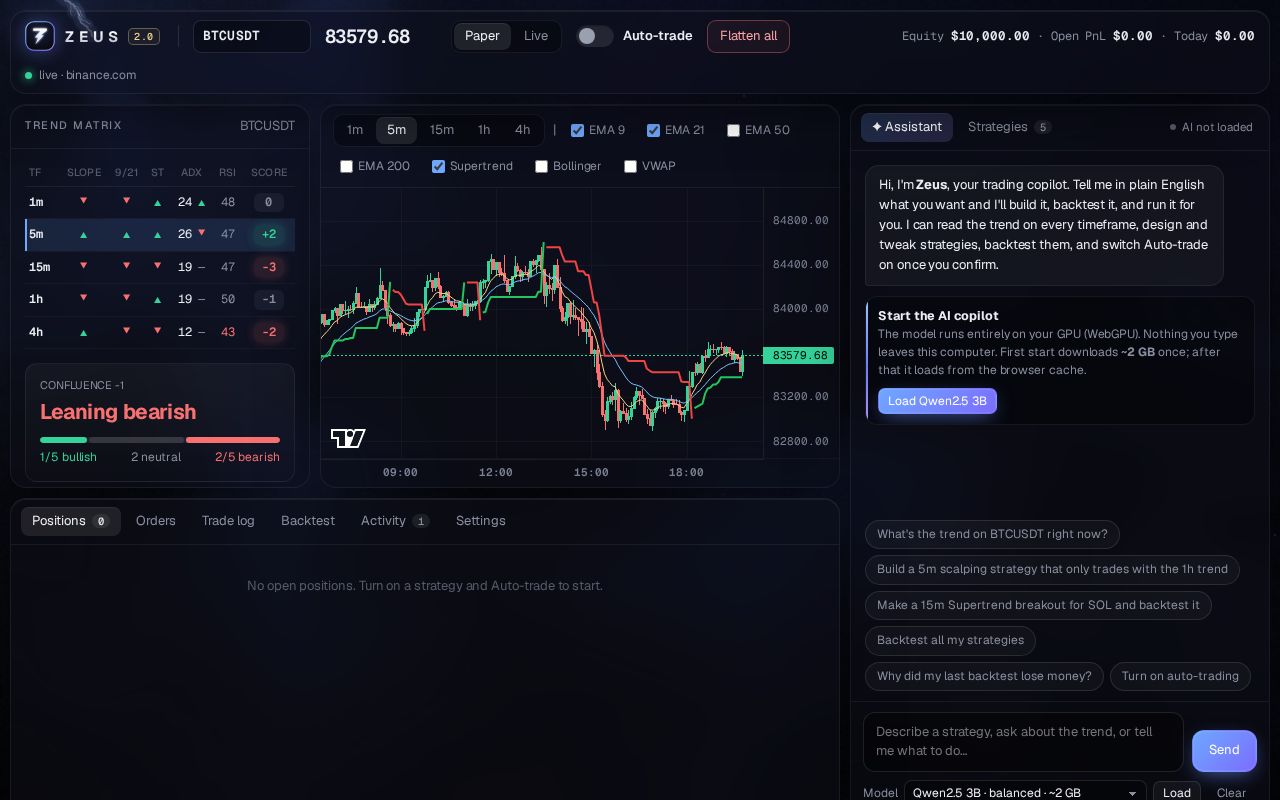Uncheck the EMA 9 indicator checkbox
Image resolution: width=1280 pixels, height=800 pixels.
point(577,130)
